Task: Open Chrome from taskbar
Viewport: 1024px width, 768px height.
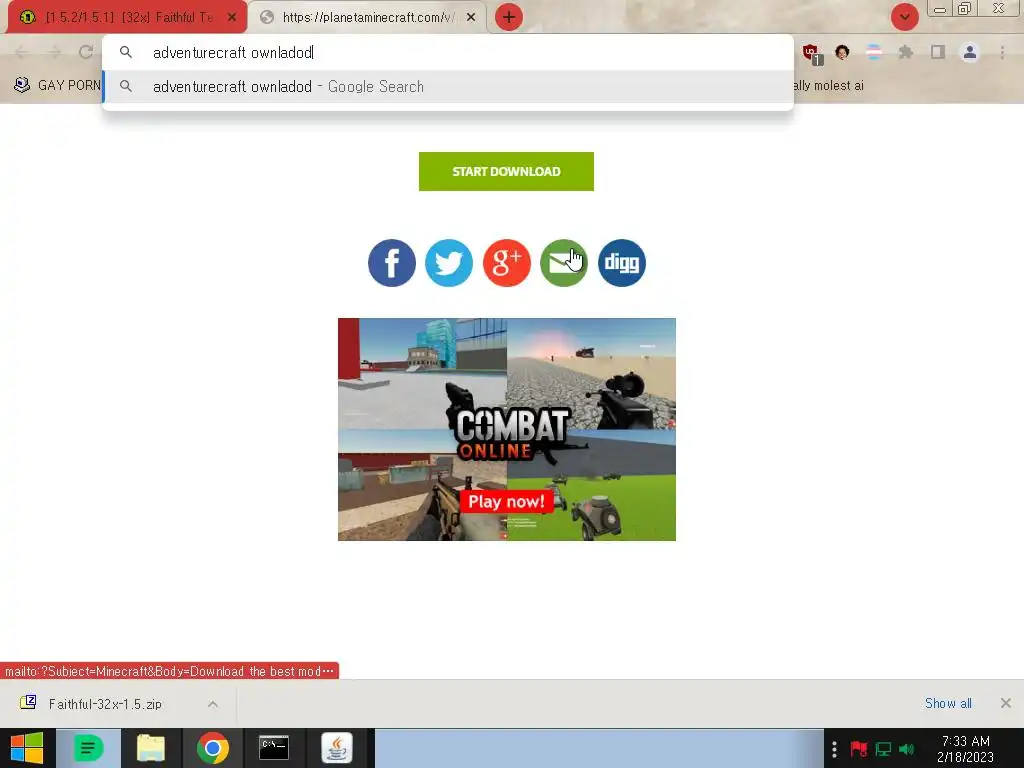Action: [212, 748]
